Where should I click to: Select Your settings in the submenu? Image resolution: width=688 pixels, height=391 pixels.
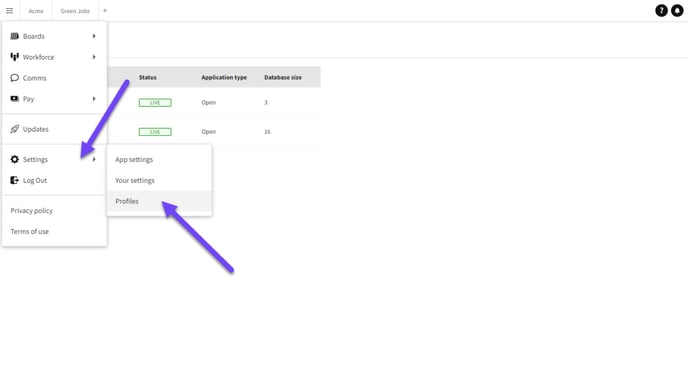pos(159,180)
